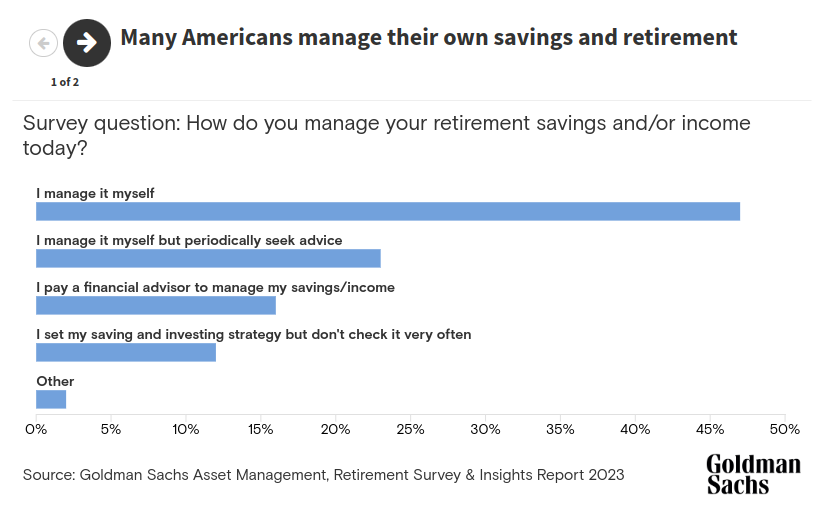The image size is (816, 516).
Task: Select the 'I manage it myself' bar
Action: point(388,212)
